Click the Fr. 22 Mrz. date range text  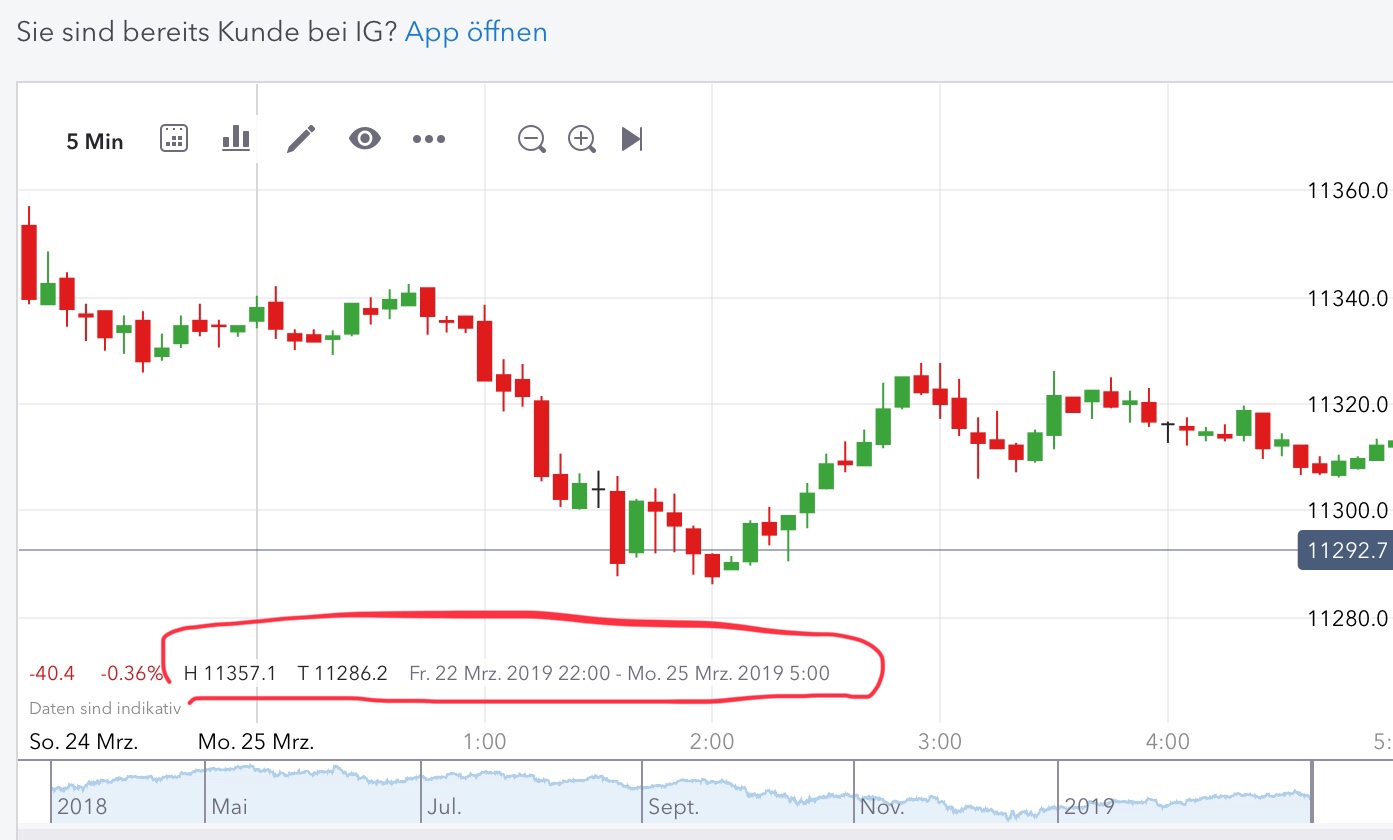click(618, 673)
